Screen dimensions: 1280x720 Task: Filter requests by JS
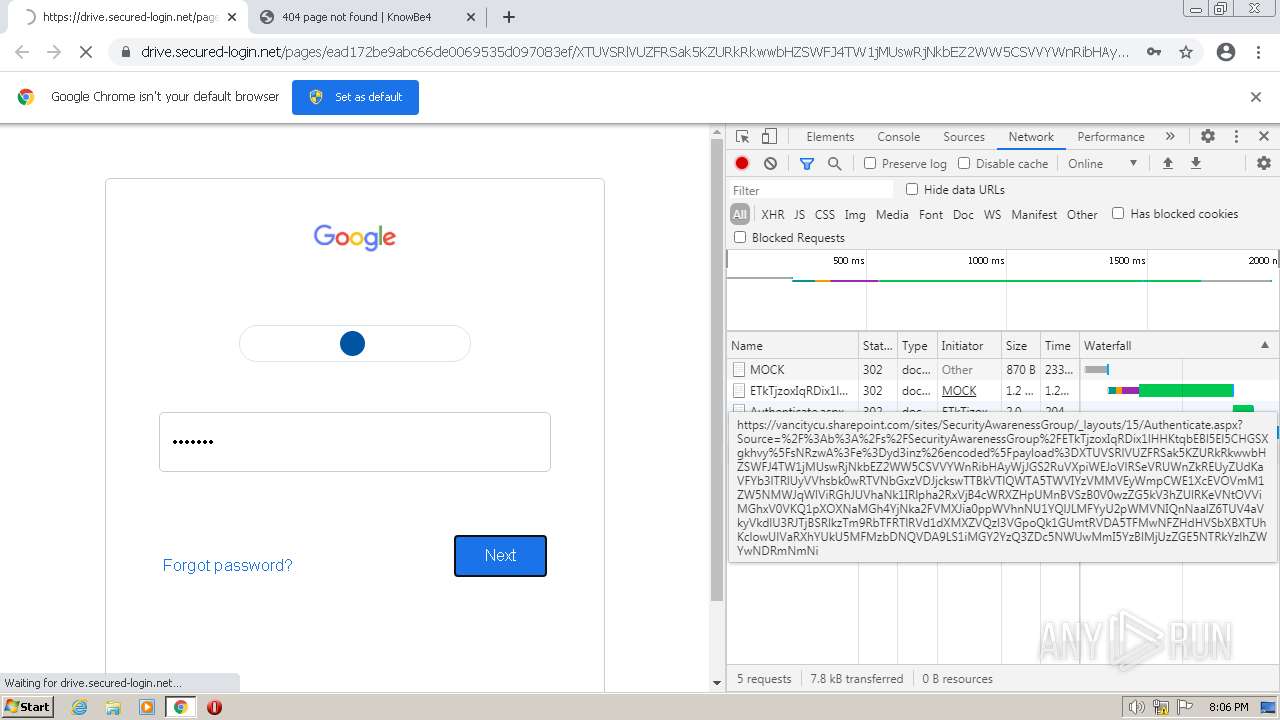click(x=799, y=214)
